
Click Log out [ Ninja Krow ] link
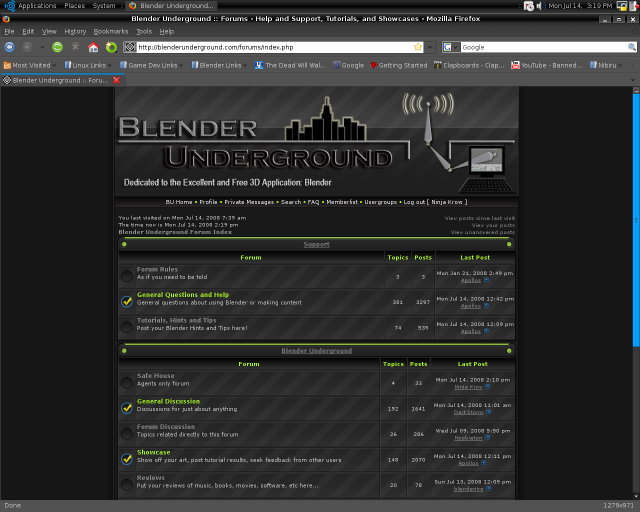[435, 202]
